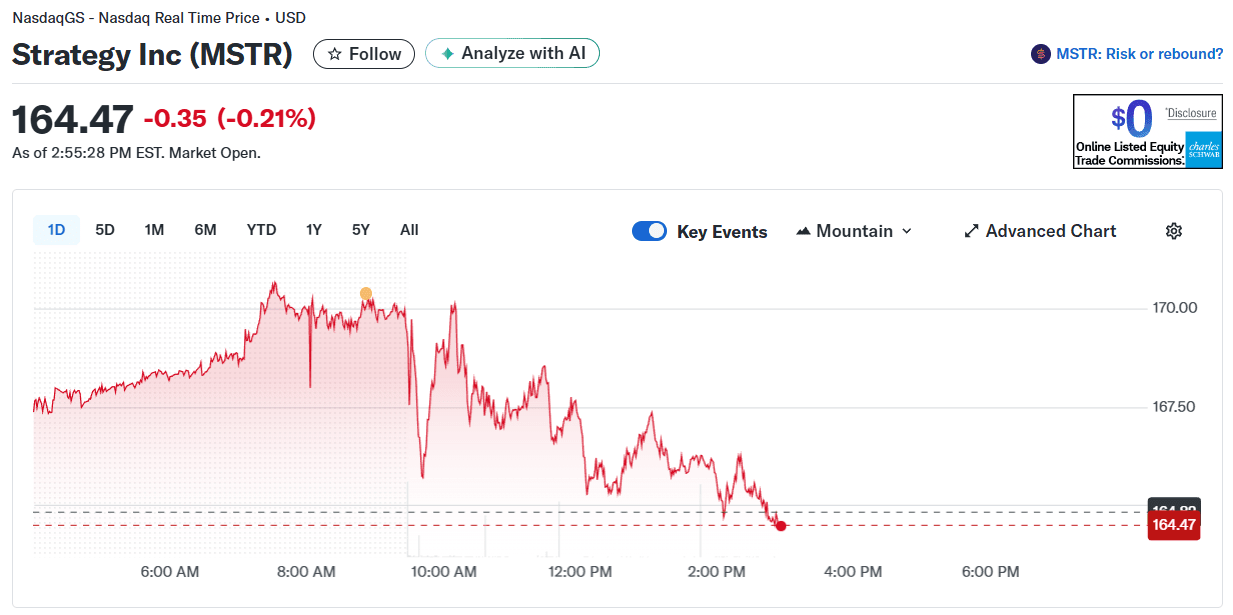Disable the Key Events toggle
Image resolution: width=1233 pixels, height=615 pixels.
click(x=649, y=231)
